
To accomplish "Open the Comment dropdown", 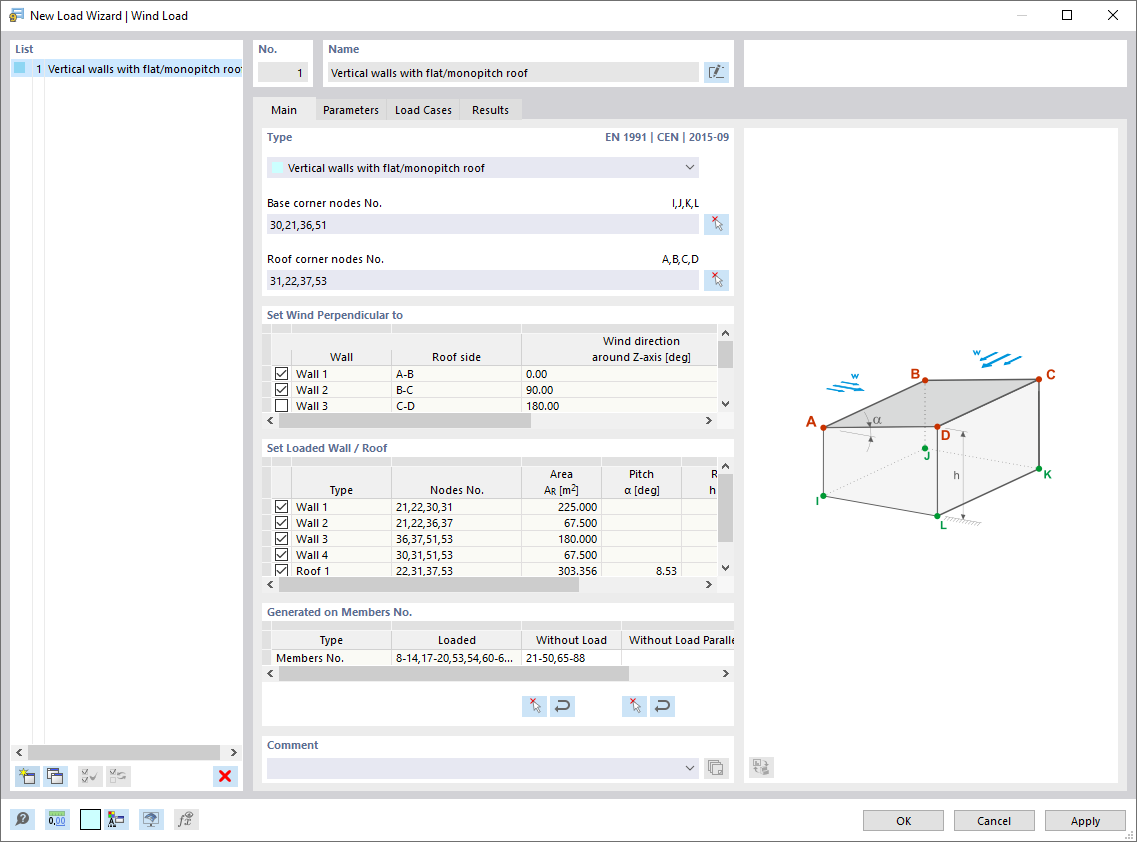I will [690, 768].
